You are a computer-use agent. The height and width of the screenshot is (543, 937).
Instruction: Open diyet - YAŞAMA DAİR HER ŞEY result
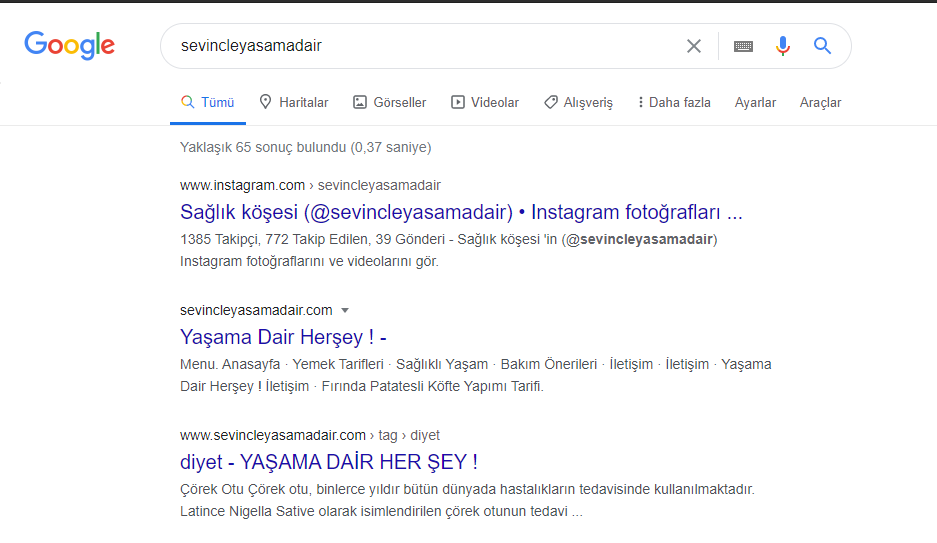pyautogui.click(x=329, y=462)
